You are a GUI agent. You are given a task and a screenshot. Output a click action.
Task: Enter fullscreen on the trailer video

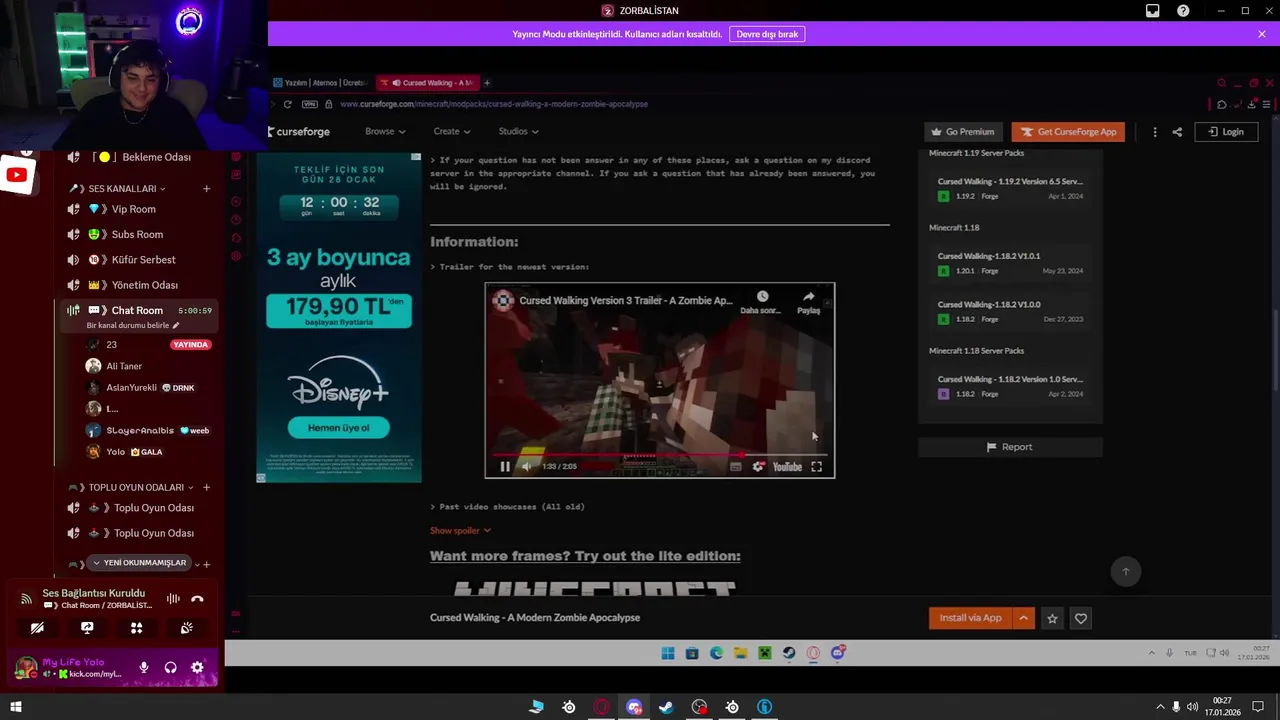click(x=816, y=466)
